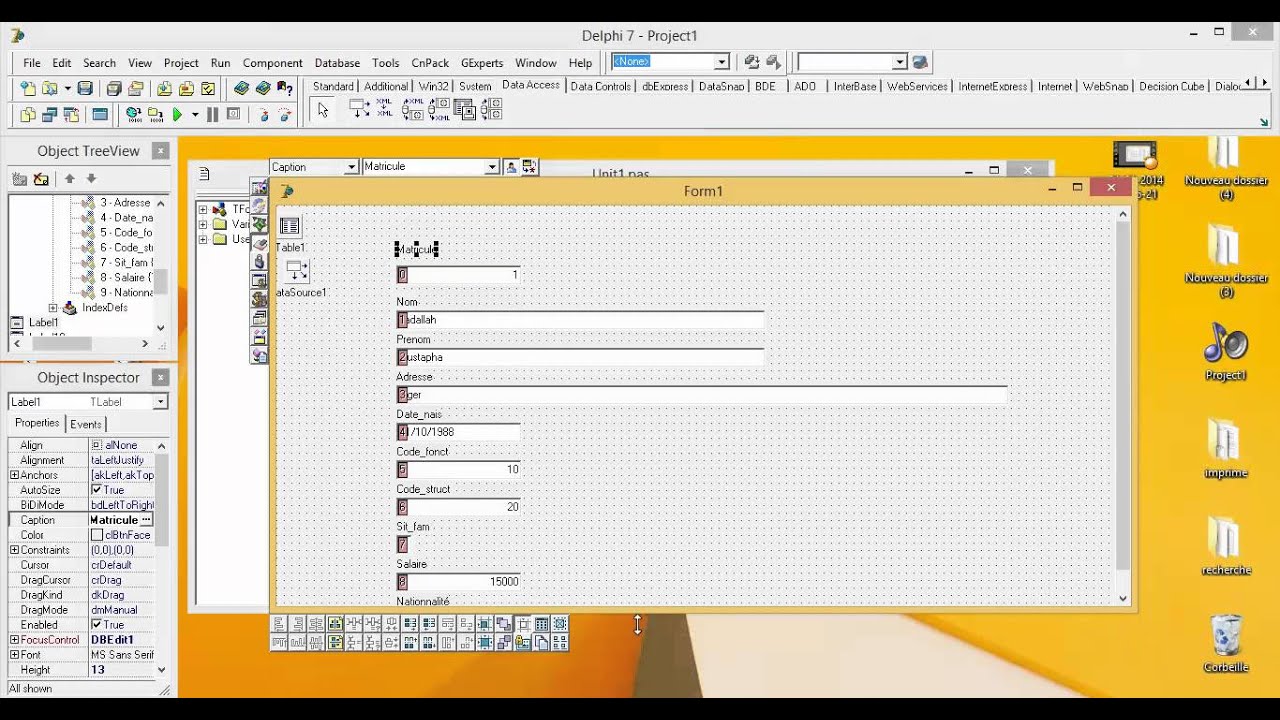Expand the Constraints property
Screen dimensions: 1280x720
[14, 550]
